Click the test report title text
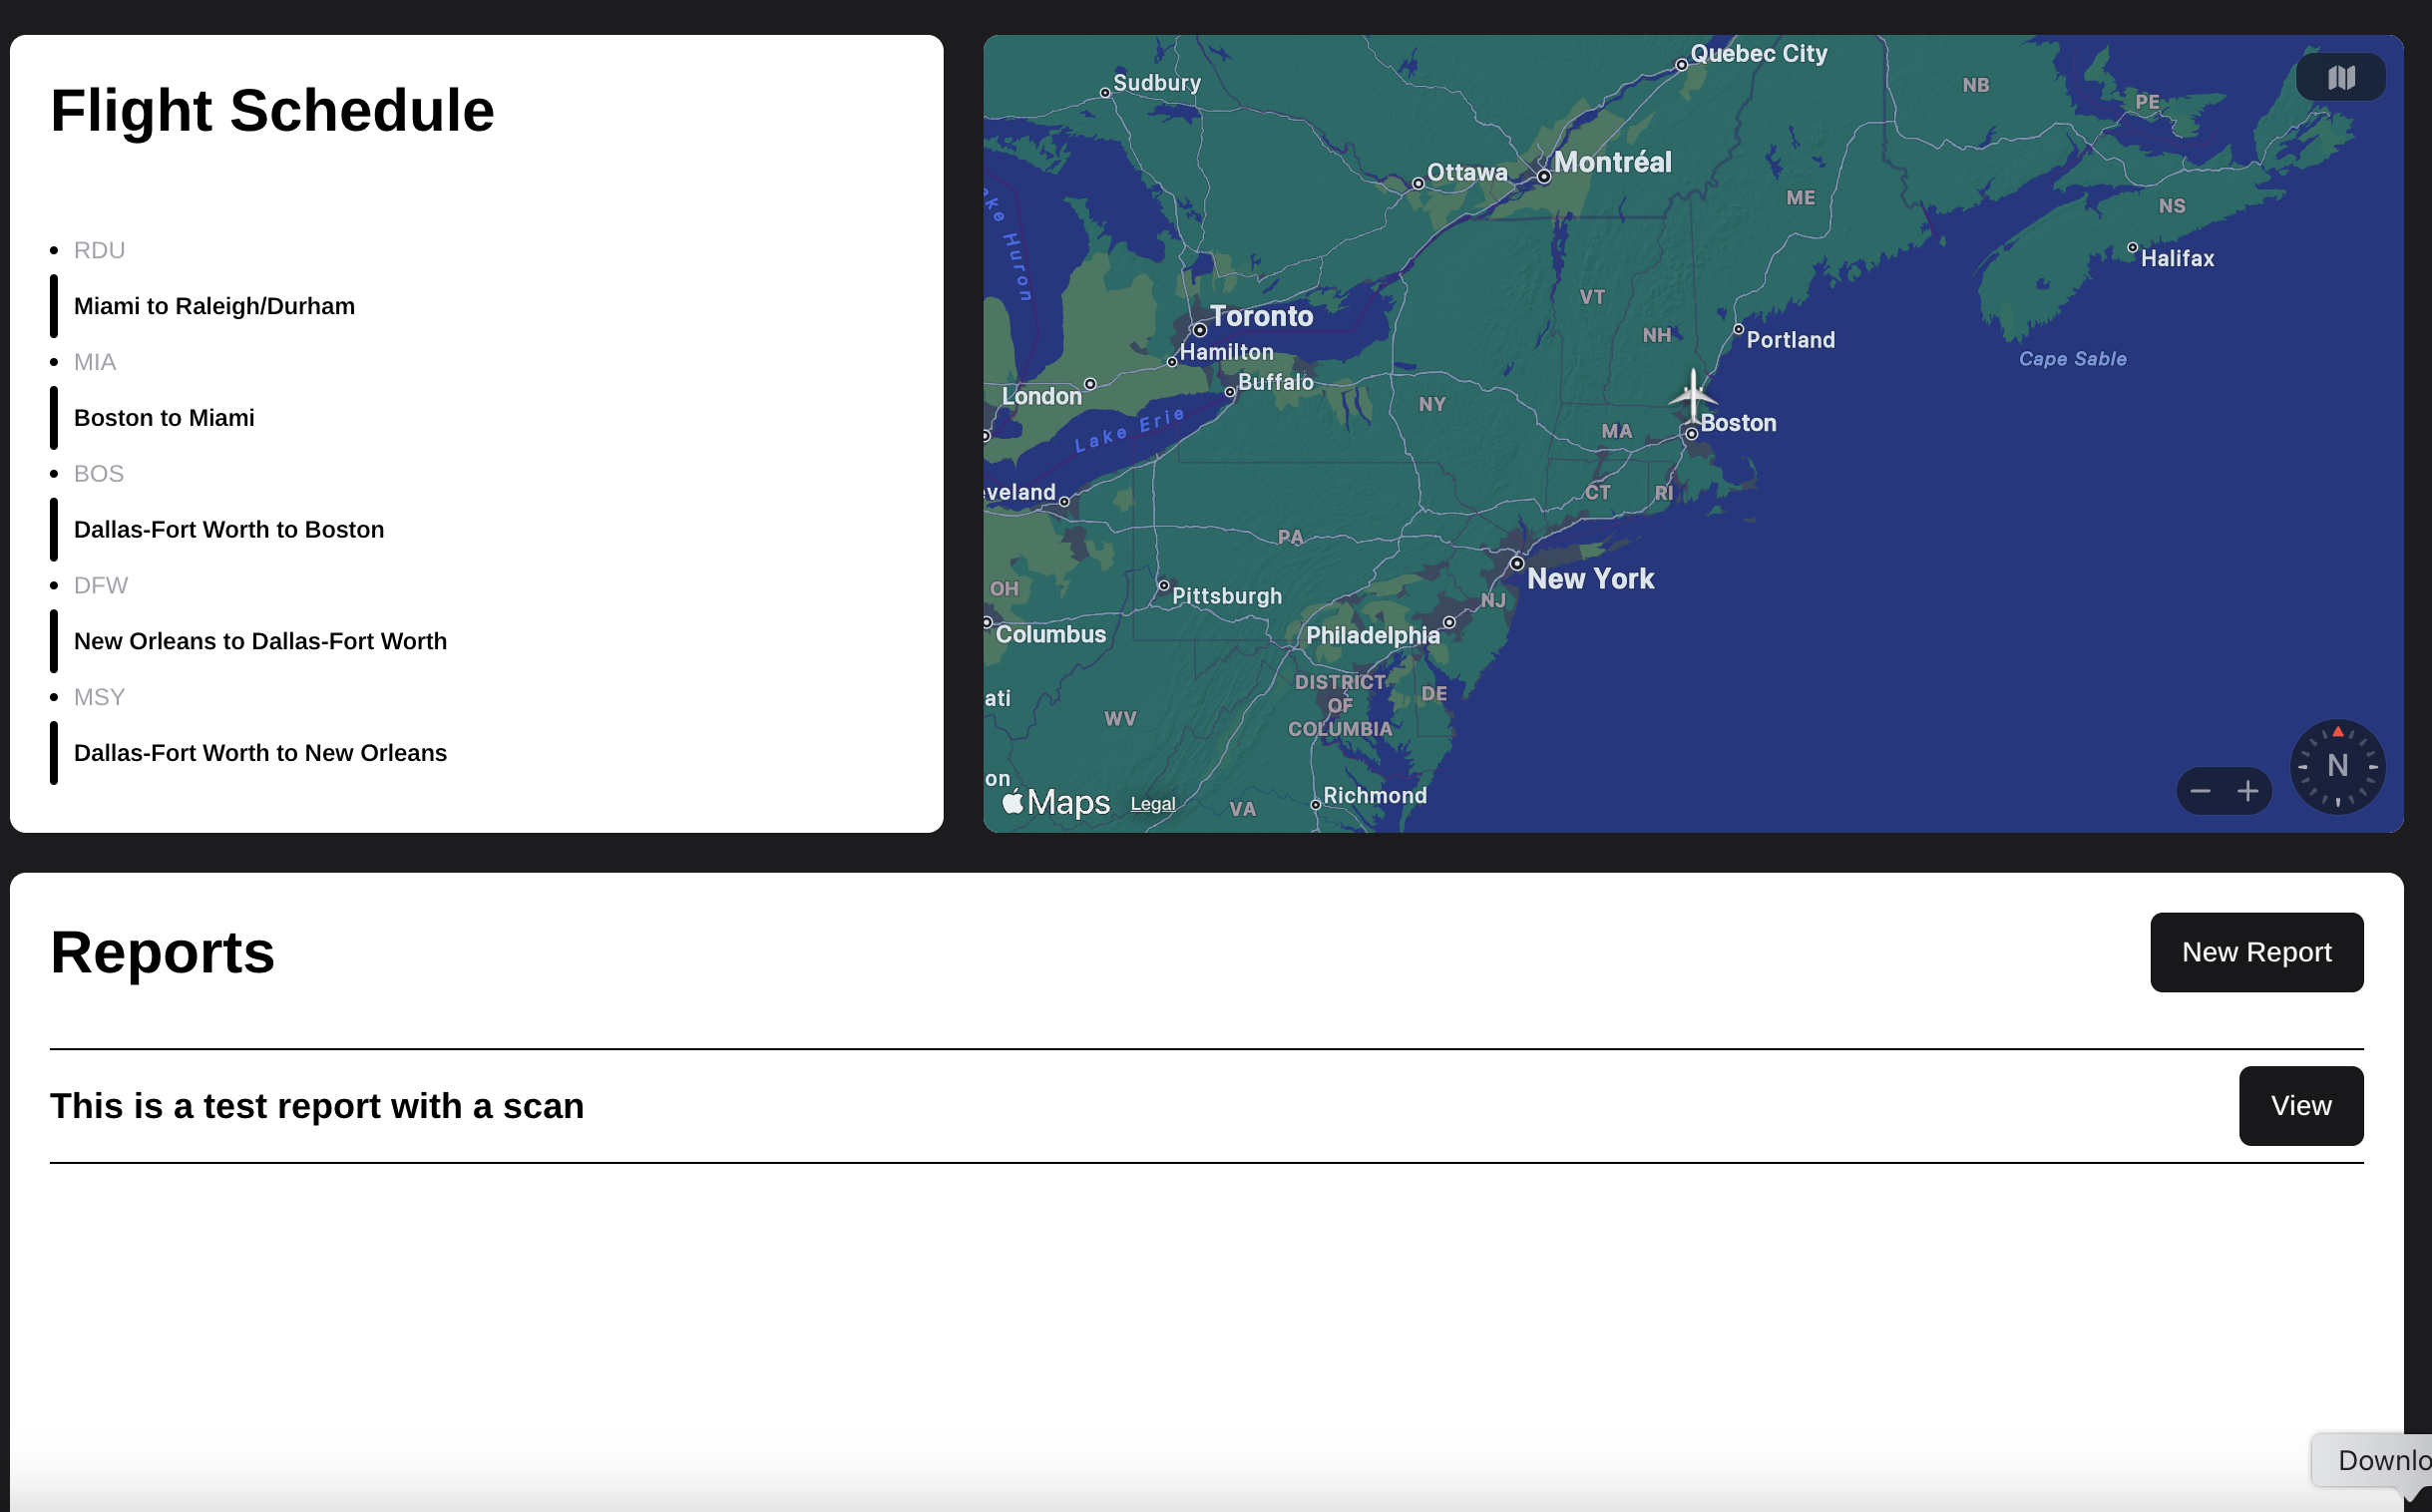Screen dimensions: 2432x1512 coord(317,1106)
